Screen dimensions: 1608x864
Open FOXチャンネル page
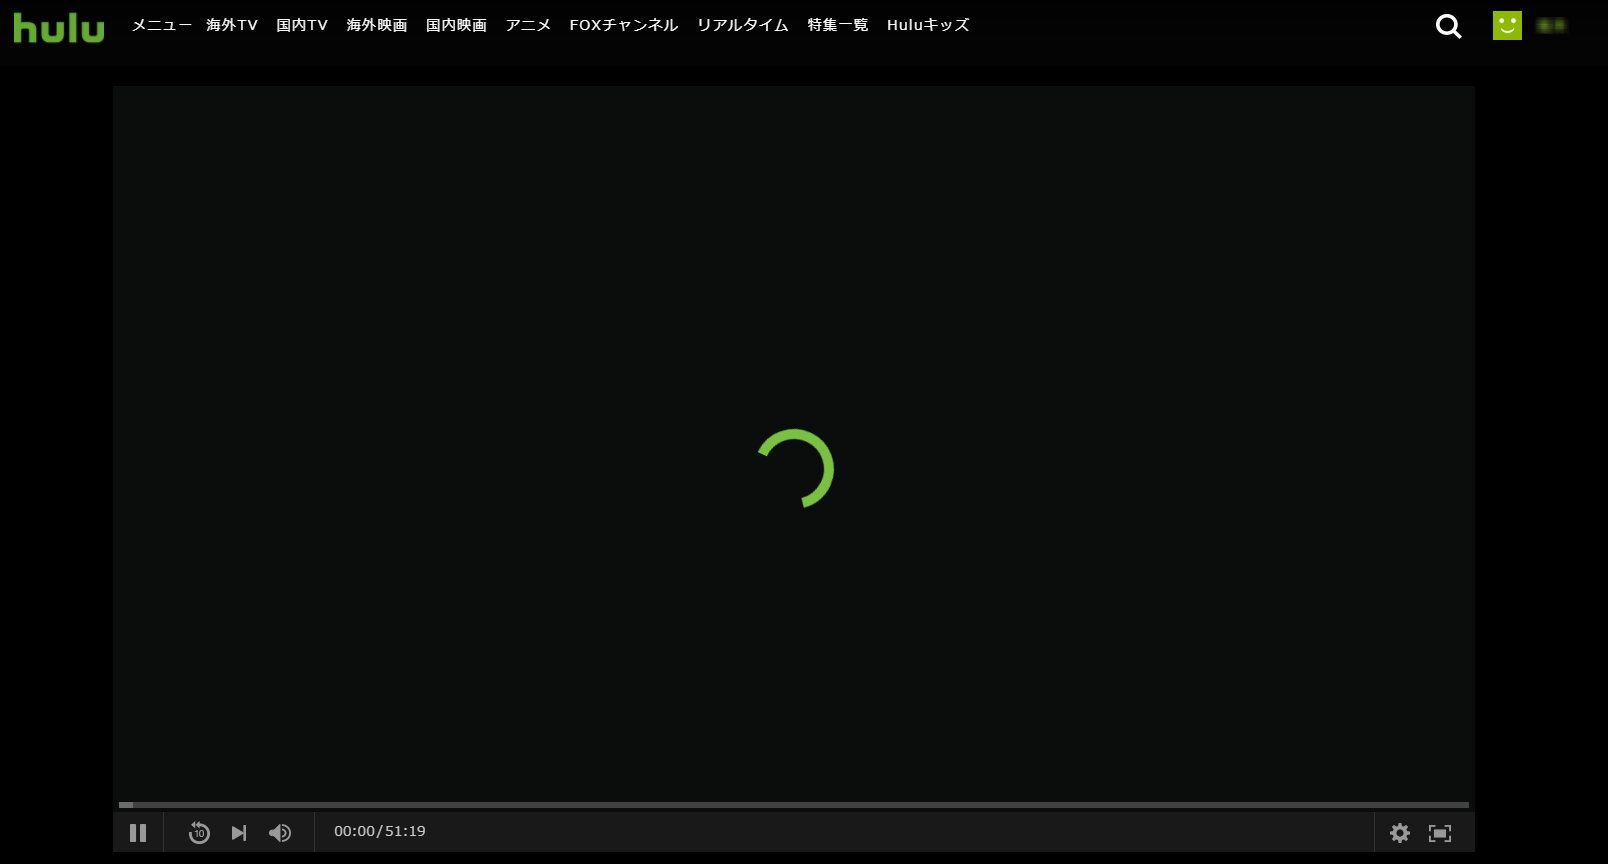tap(623, 25)
